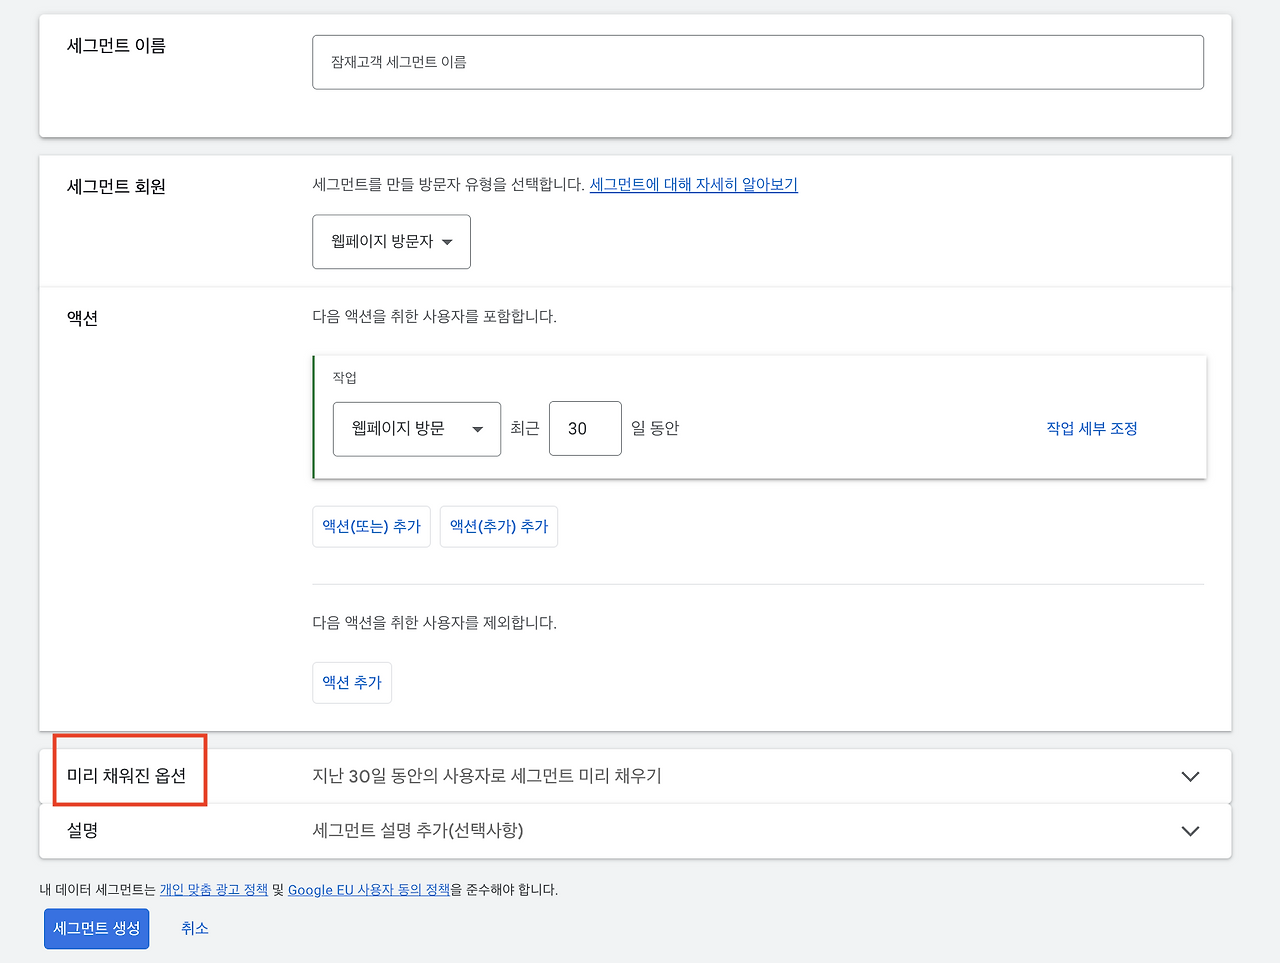The image size is (1280, 963).
Task: Click 액션 추가 under the exclusion section
Action: [x=351, y=682]
